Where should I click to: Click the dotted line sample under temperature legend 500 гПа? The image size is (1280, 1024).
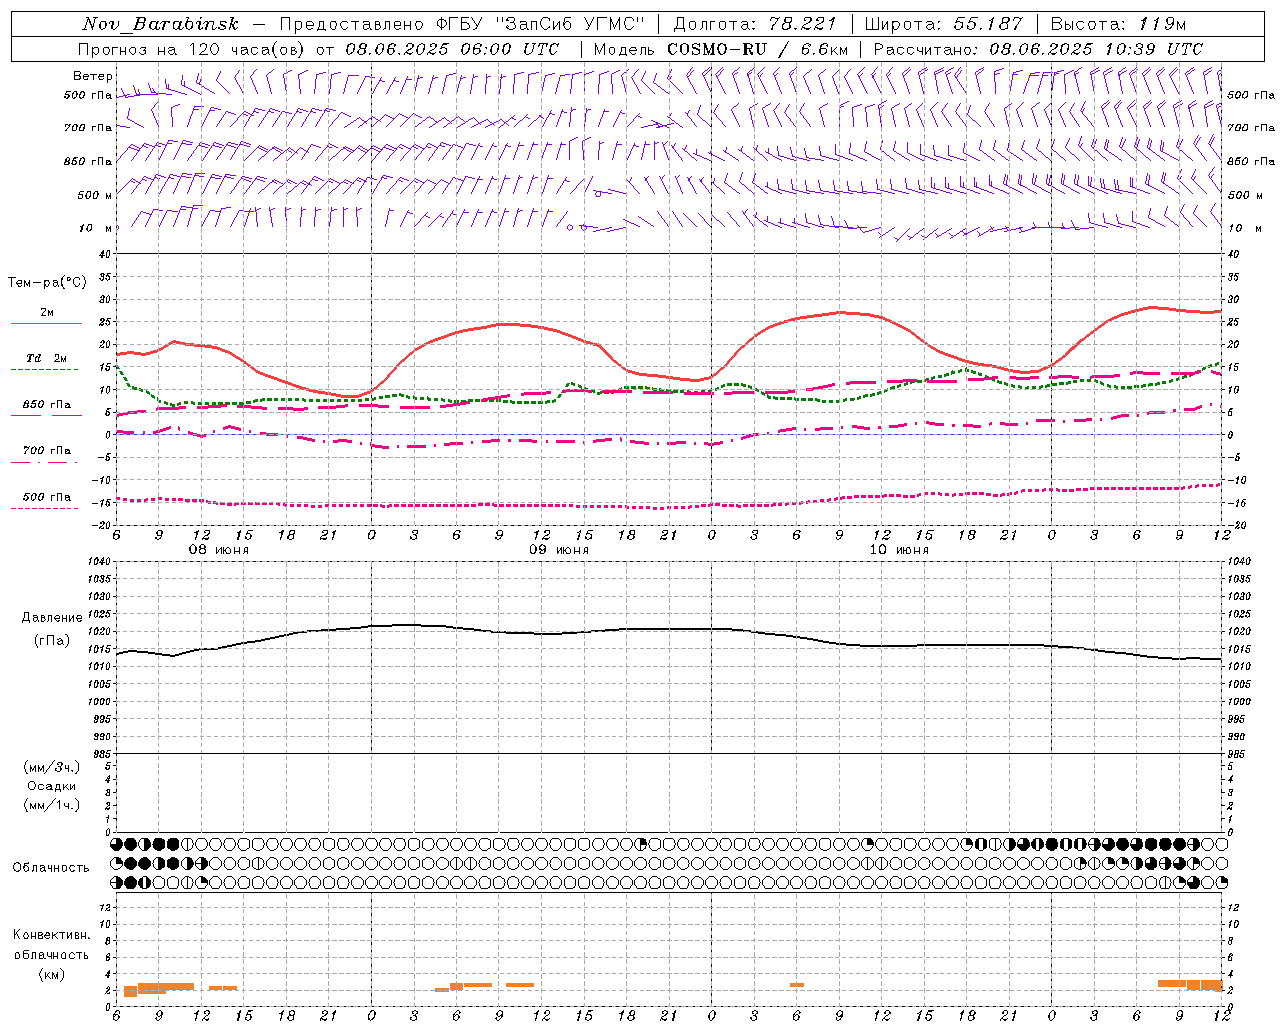(x=45, y=509)
